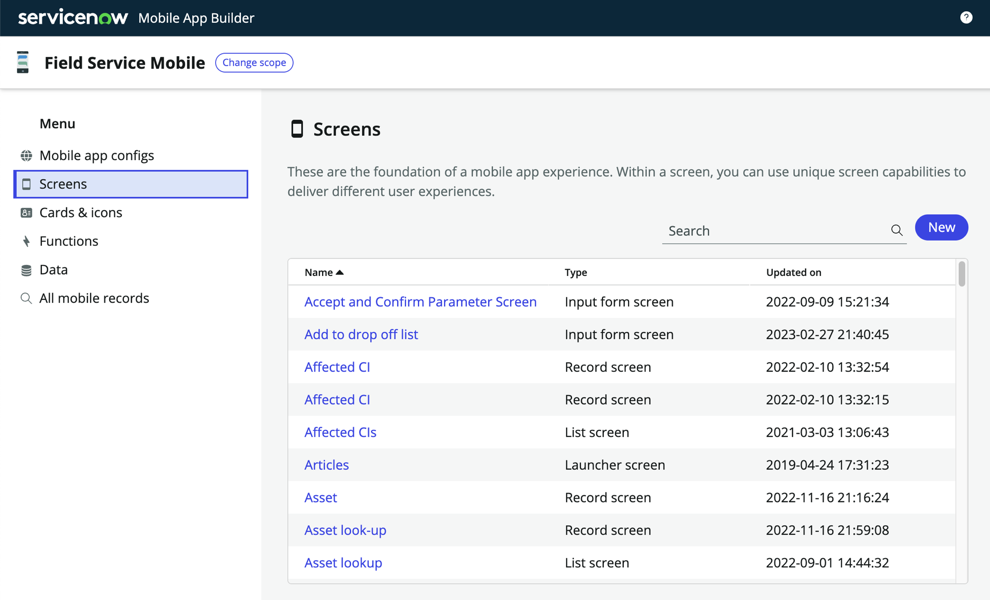Click the Name column header text
This screenshot has width=990, height=600.
(318, 272)
